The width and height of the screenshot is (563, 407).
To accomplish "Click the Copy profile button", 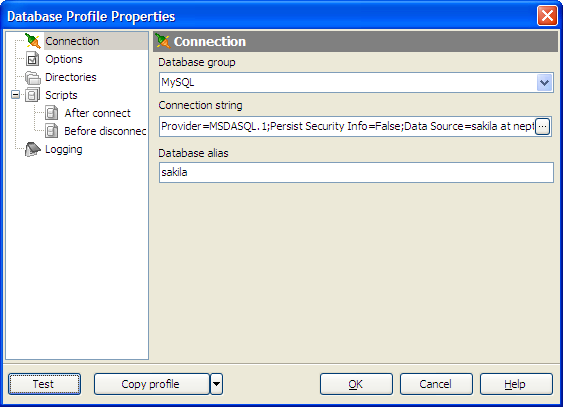I will (152, 384).
